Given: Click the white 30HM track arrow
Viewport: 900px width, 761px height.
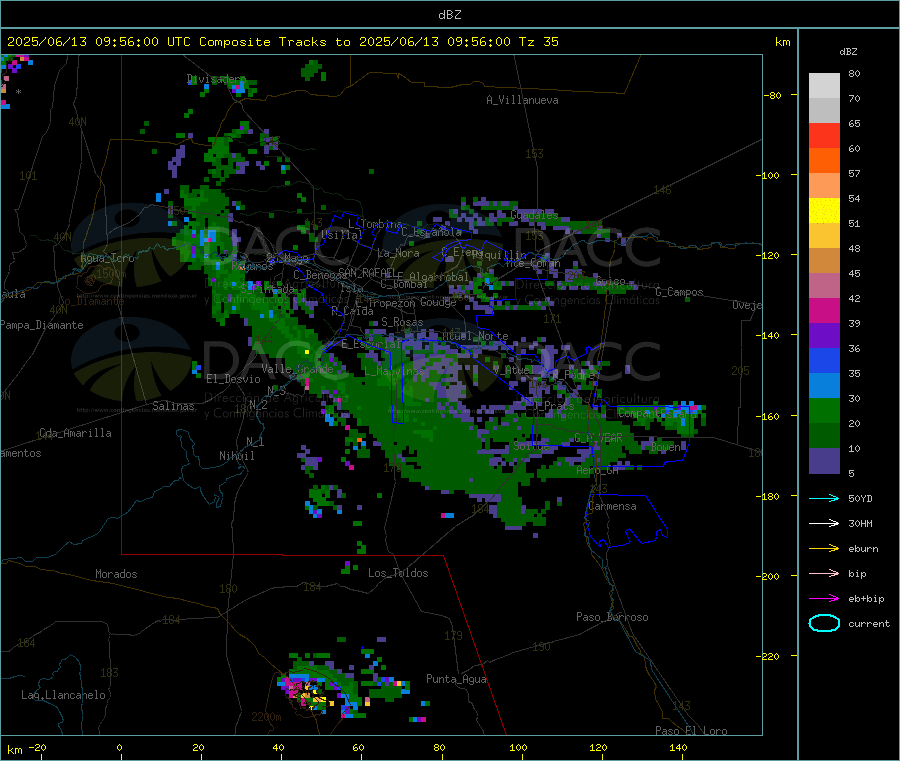Looking at the screenshot, I should pyautogui.click(x=824, y=523).
